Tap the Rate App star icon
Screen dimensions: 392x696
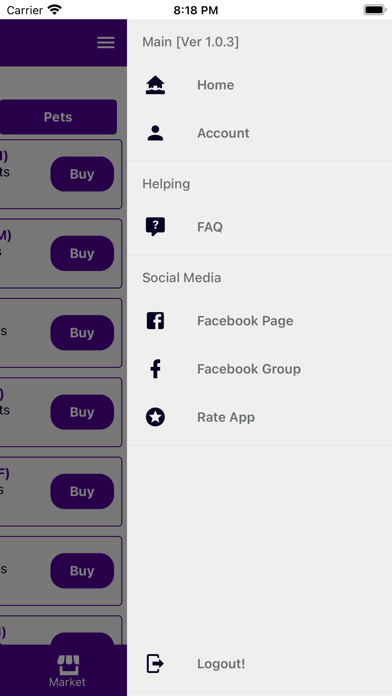pos(155,417)
